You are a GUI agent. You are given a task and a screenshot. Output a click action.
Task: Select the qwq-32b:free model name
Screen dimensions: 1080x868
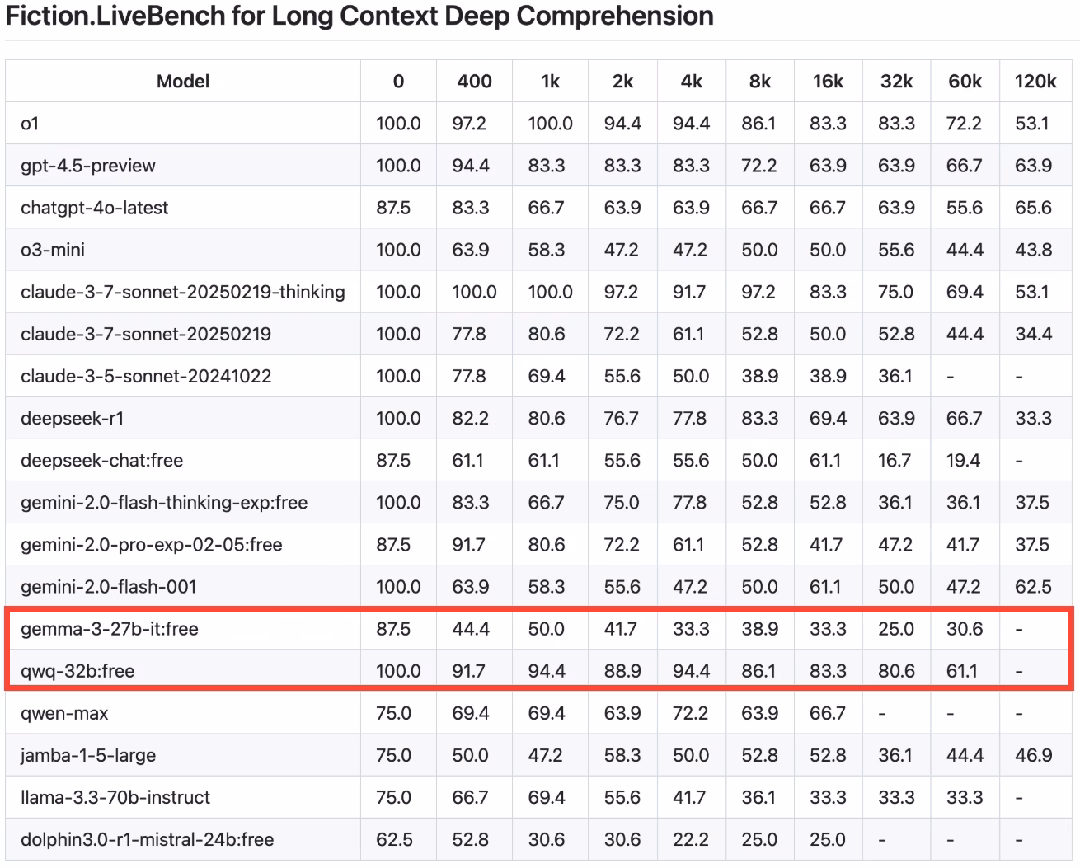(77, 672)
